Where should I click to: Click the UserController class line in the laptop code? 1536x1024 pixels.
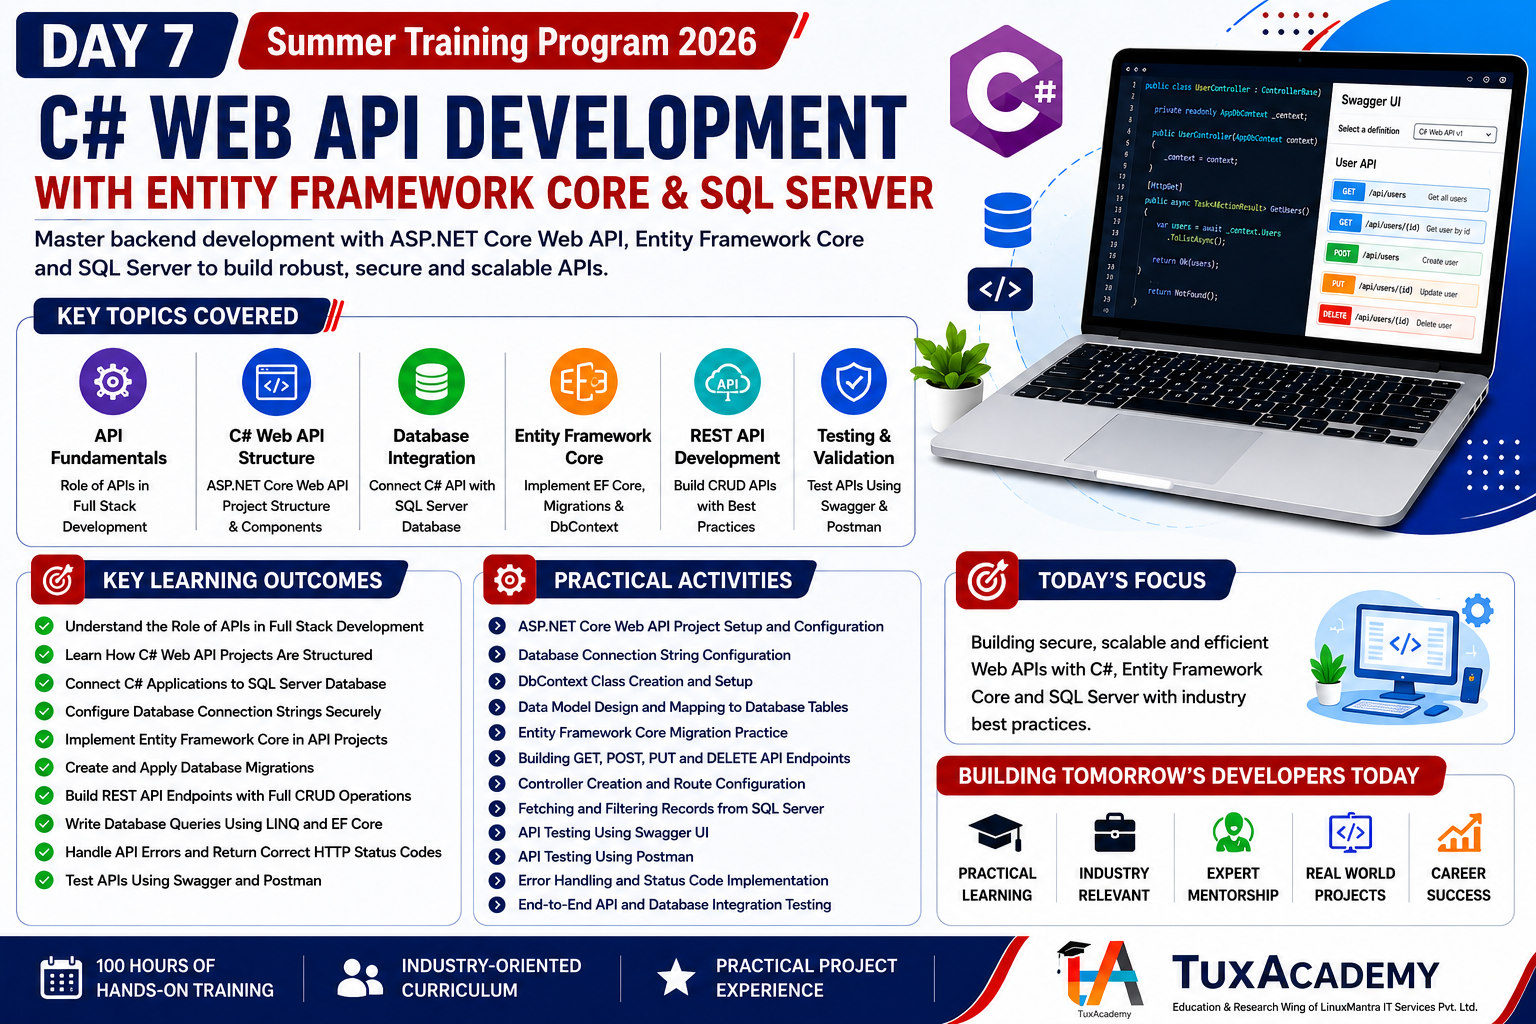coord(1233,89)
